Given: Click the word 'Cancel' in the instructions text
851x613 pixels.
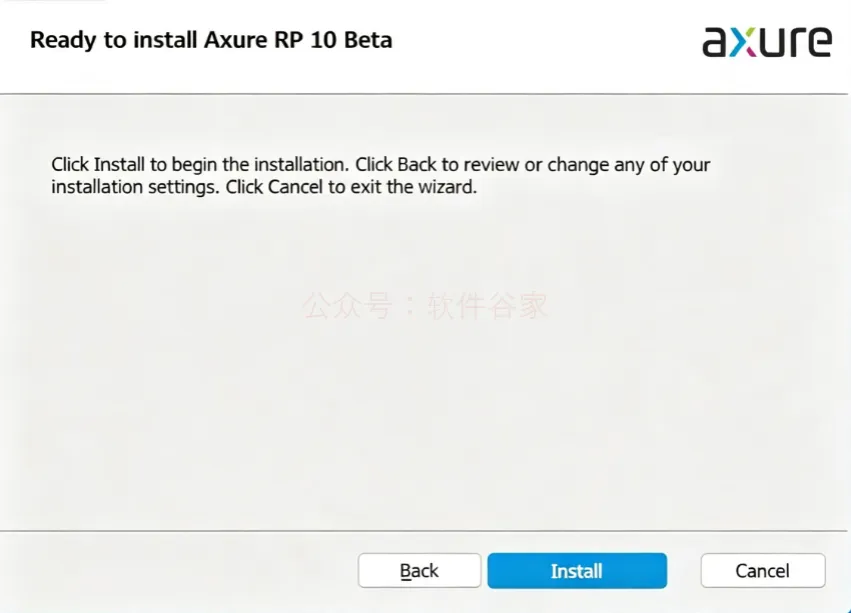Looking at the screenshot, I should (295, 187).
